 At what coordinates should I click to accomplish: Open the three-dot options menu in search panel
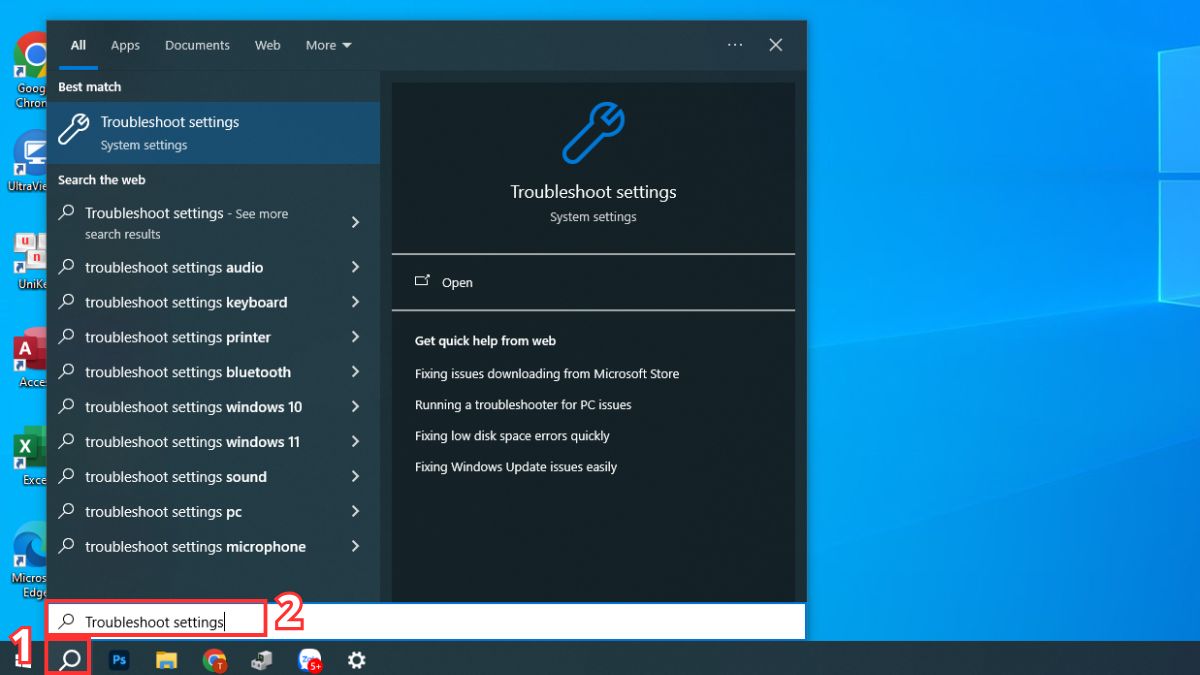(735, 45)
